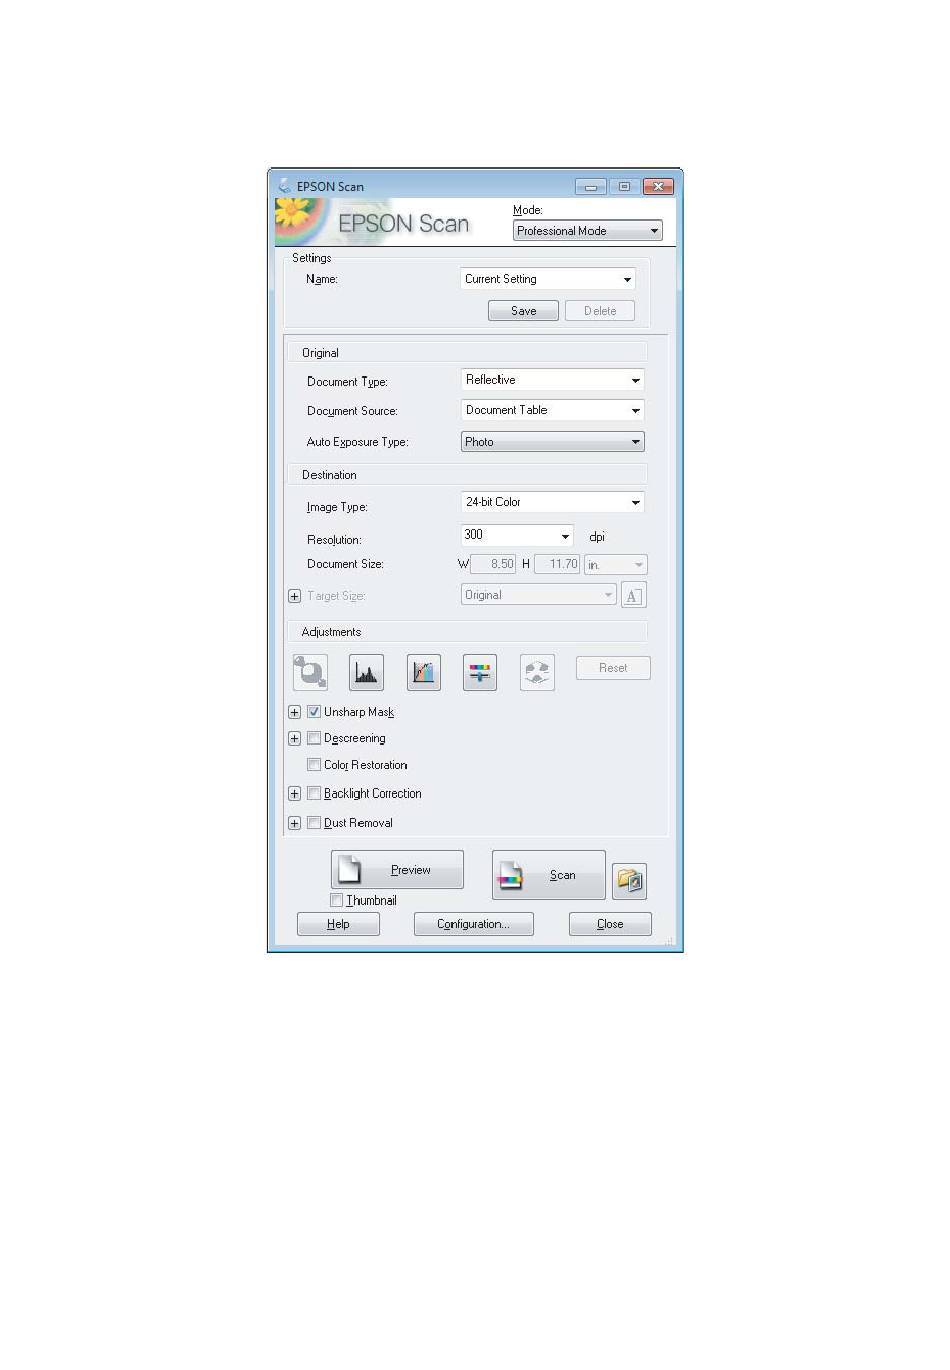The width and height of the screenshot is (950, 1370).
Task: Open the Resolution dropdown
Action: tap(517, 535)
